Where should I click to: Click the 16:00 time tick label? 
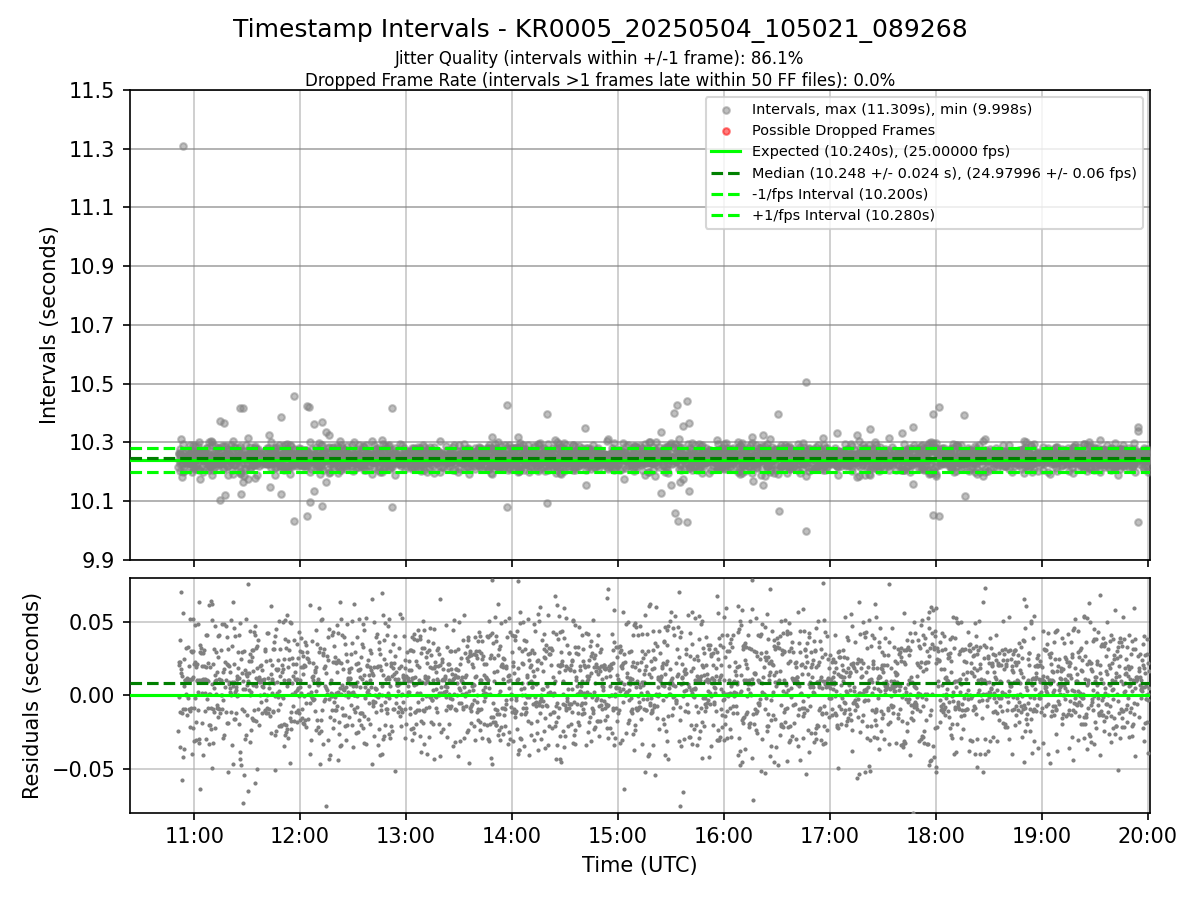(x=724, y=836)
